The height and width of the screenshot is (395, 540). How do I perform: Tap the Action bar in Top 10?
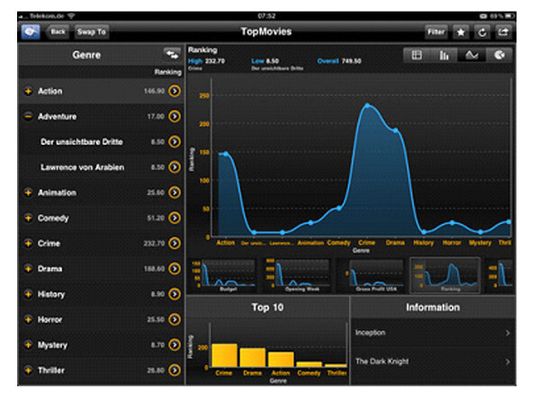[x=281, y=360]
